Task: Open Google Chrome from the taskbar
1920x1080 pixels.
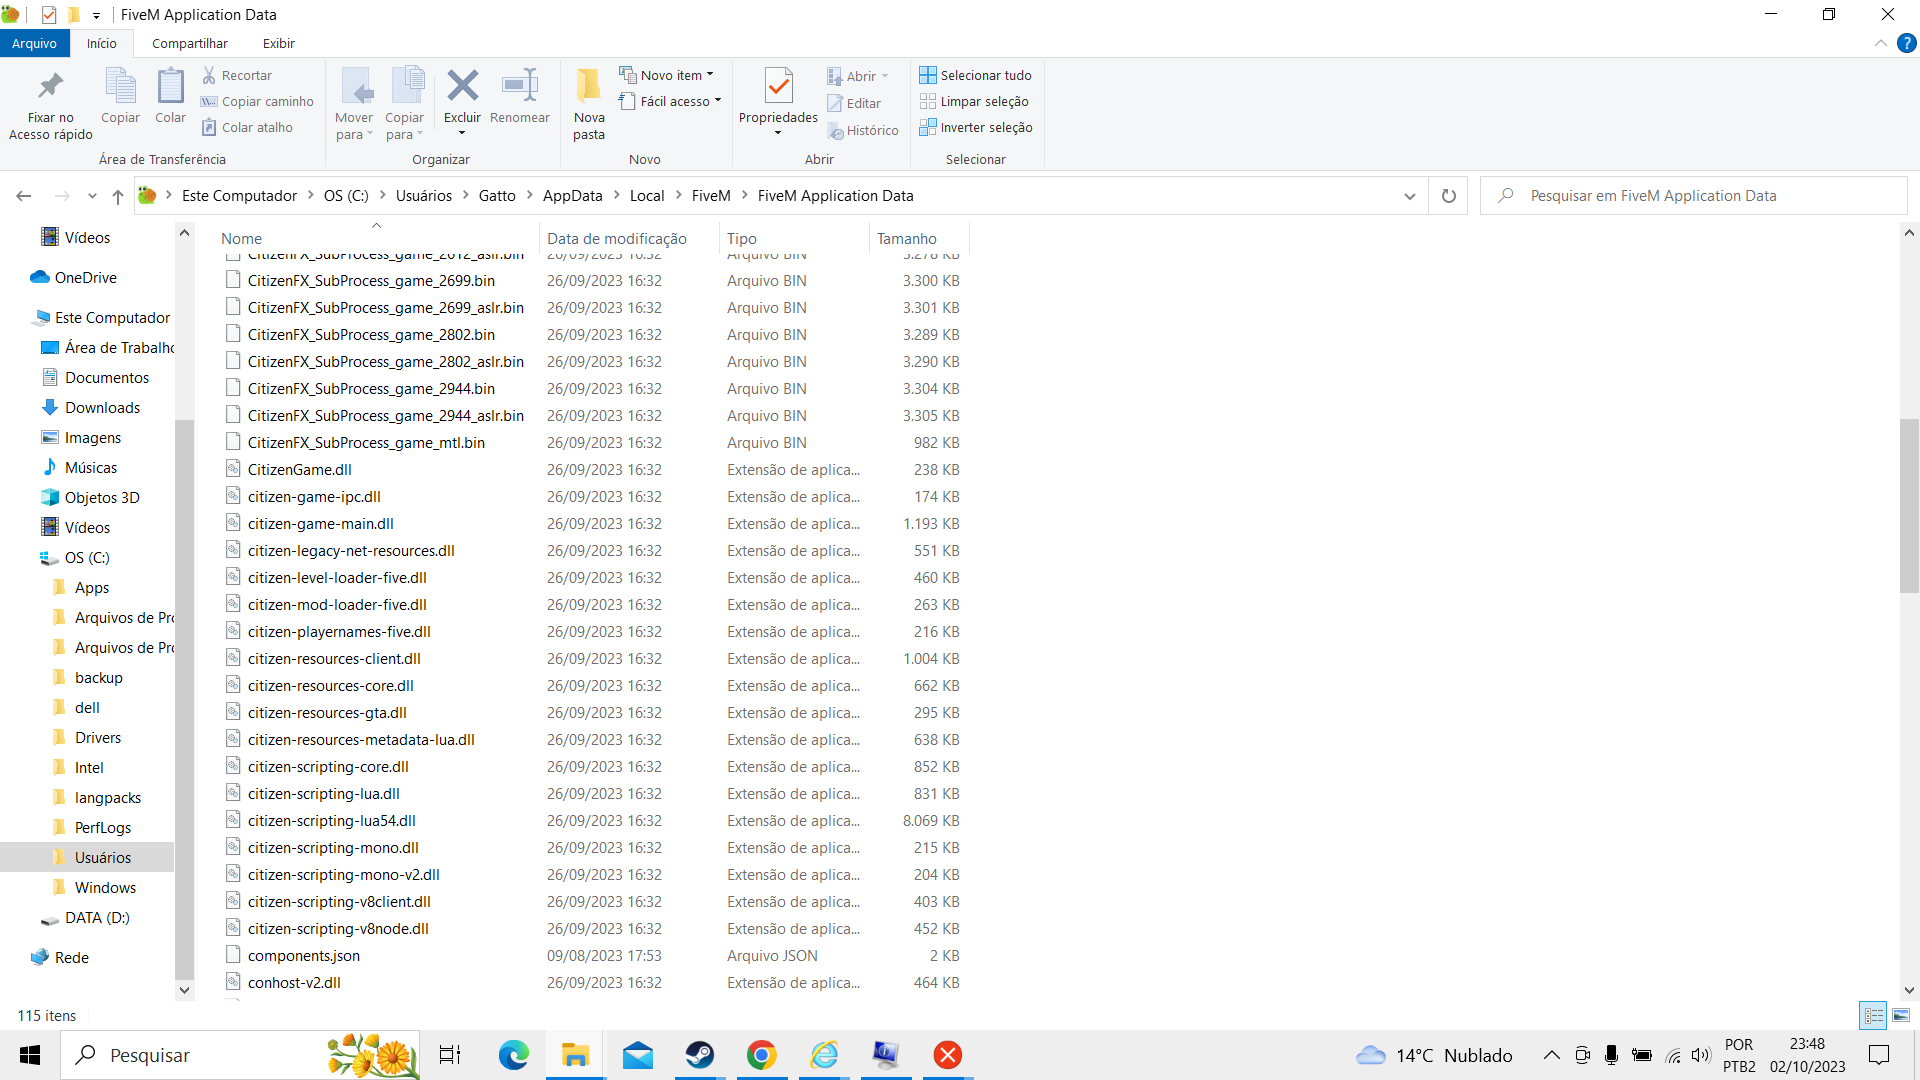Action: pos(762,1055)
